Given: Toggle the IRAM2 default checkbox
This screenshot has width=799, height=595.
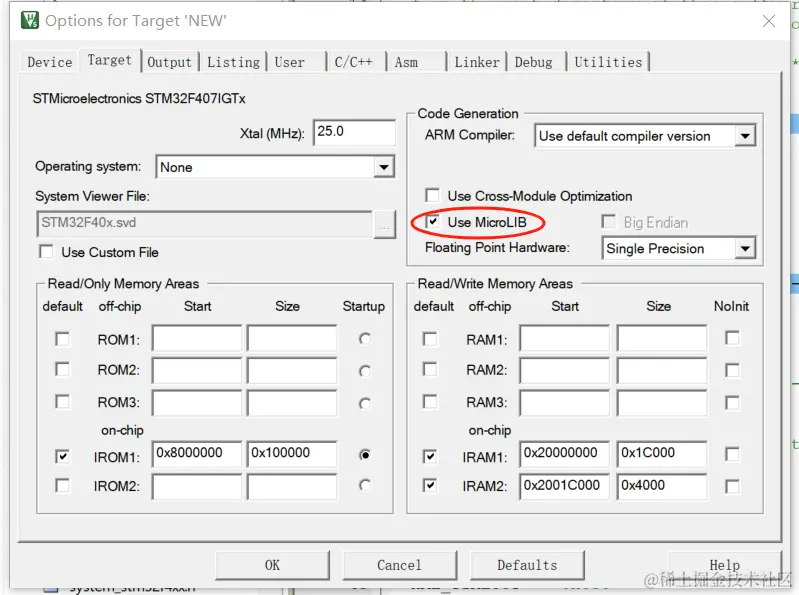Looking at the screenshot, I should click(430, 485).
